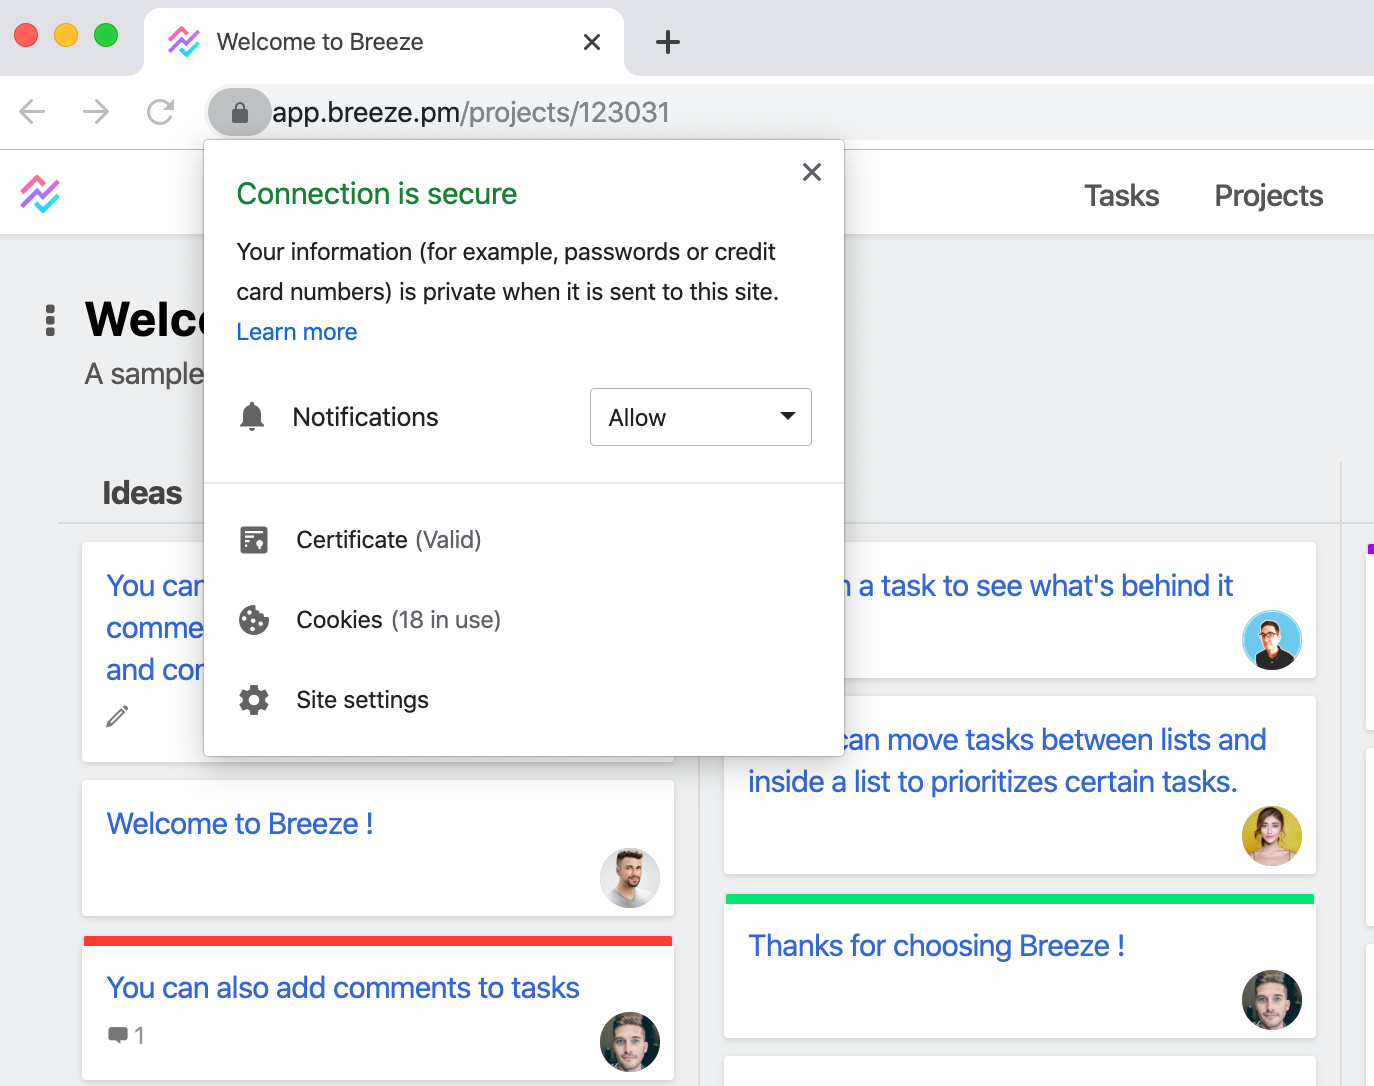Click avatar on Thanks for choosing card
This screenshot has height=1086, width=1374.
[x=1272, y=1000]
